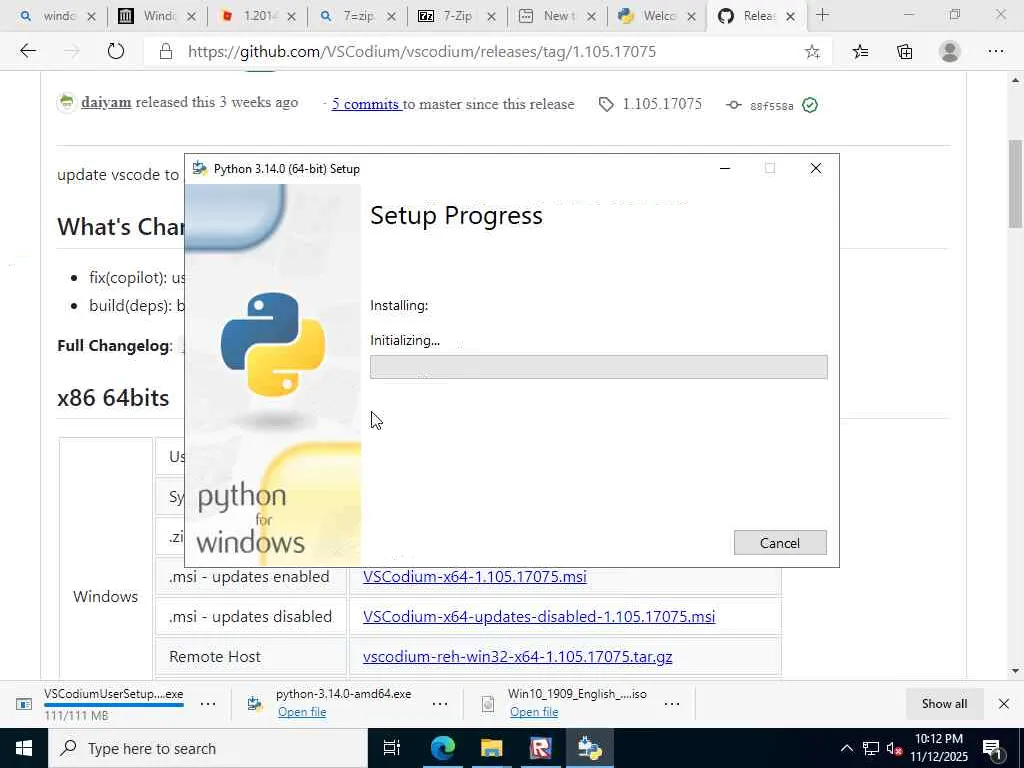Open the red R app on taskbar
The height and width of the screenshot is (768, 1024).
click(x=540, y=748)
